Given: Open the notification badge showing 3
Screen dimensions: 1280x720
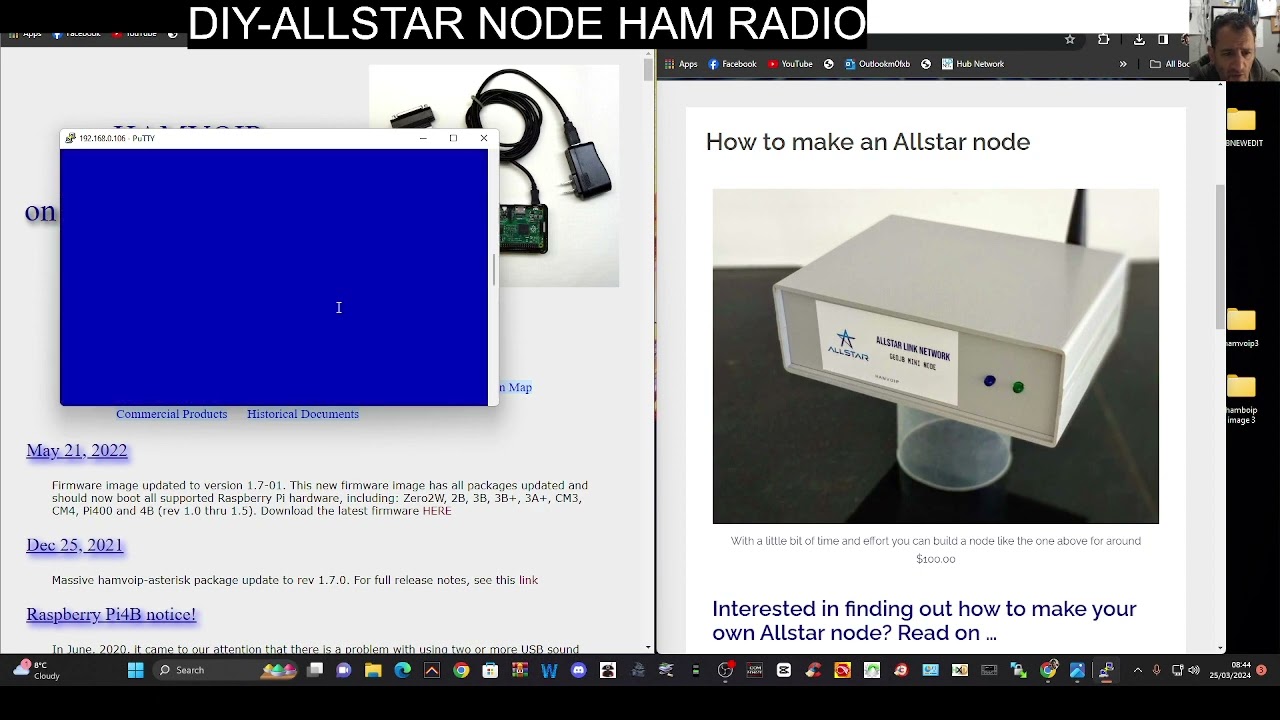Looking at the screenshot, I should click(1262, 670).
